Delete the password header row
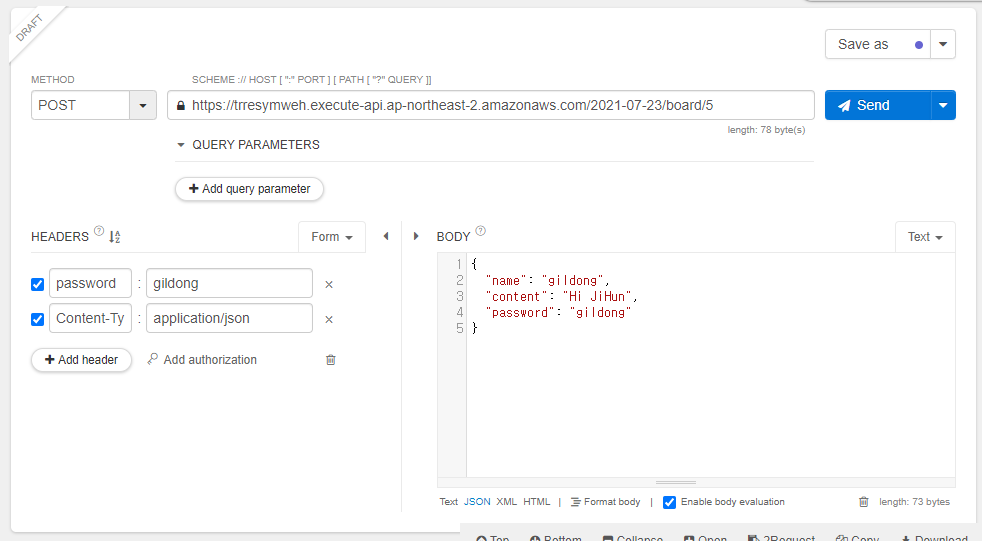Image resolution: width=982 pixels, height=541 pixels. tap(329, 284)
